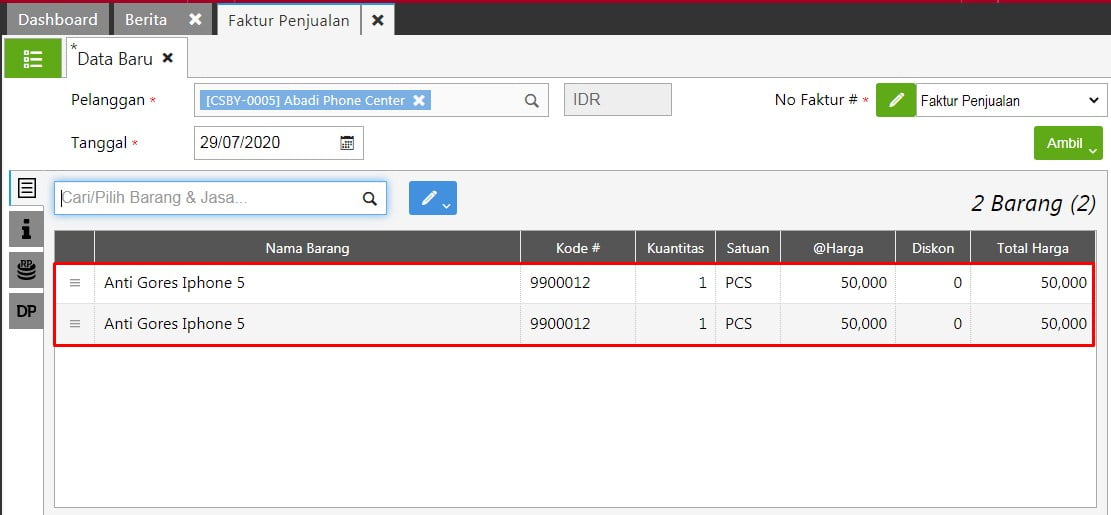The height and width of the screenshot is (515, 1111).
Task: Click the Tanggal date input field
Action: coord(278,142)
